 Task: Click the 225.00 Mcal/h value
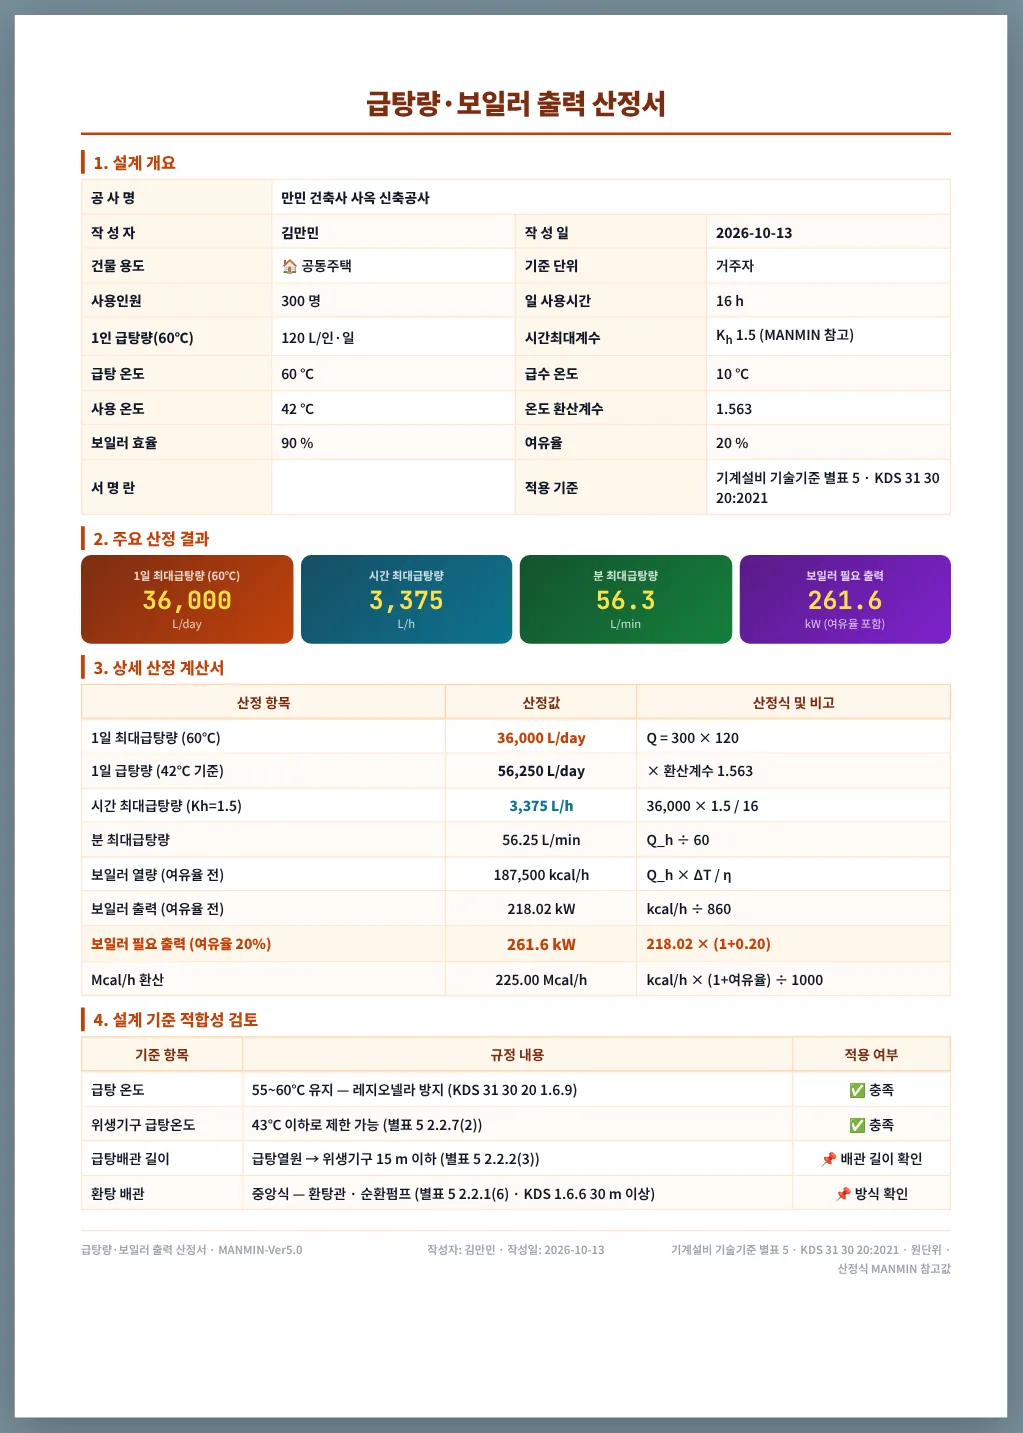541,980
